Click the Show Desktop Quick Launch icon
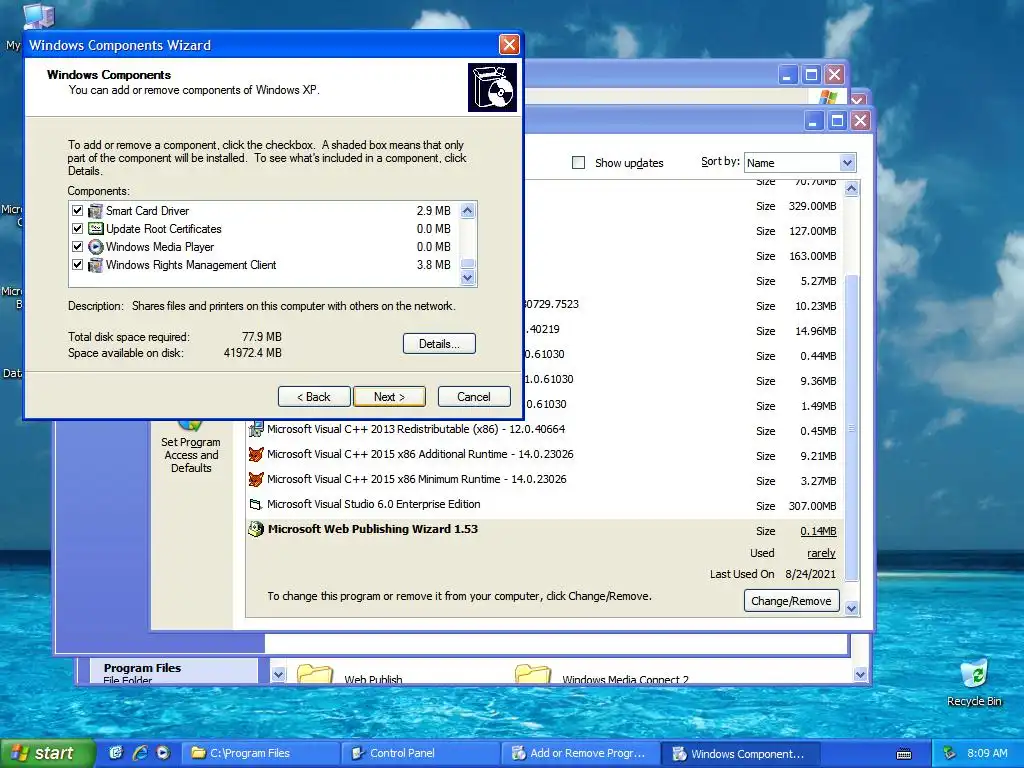 116,753
